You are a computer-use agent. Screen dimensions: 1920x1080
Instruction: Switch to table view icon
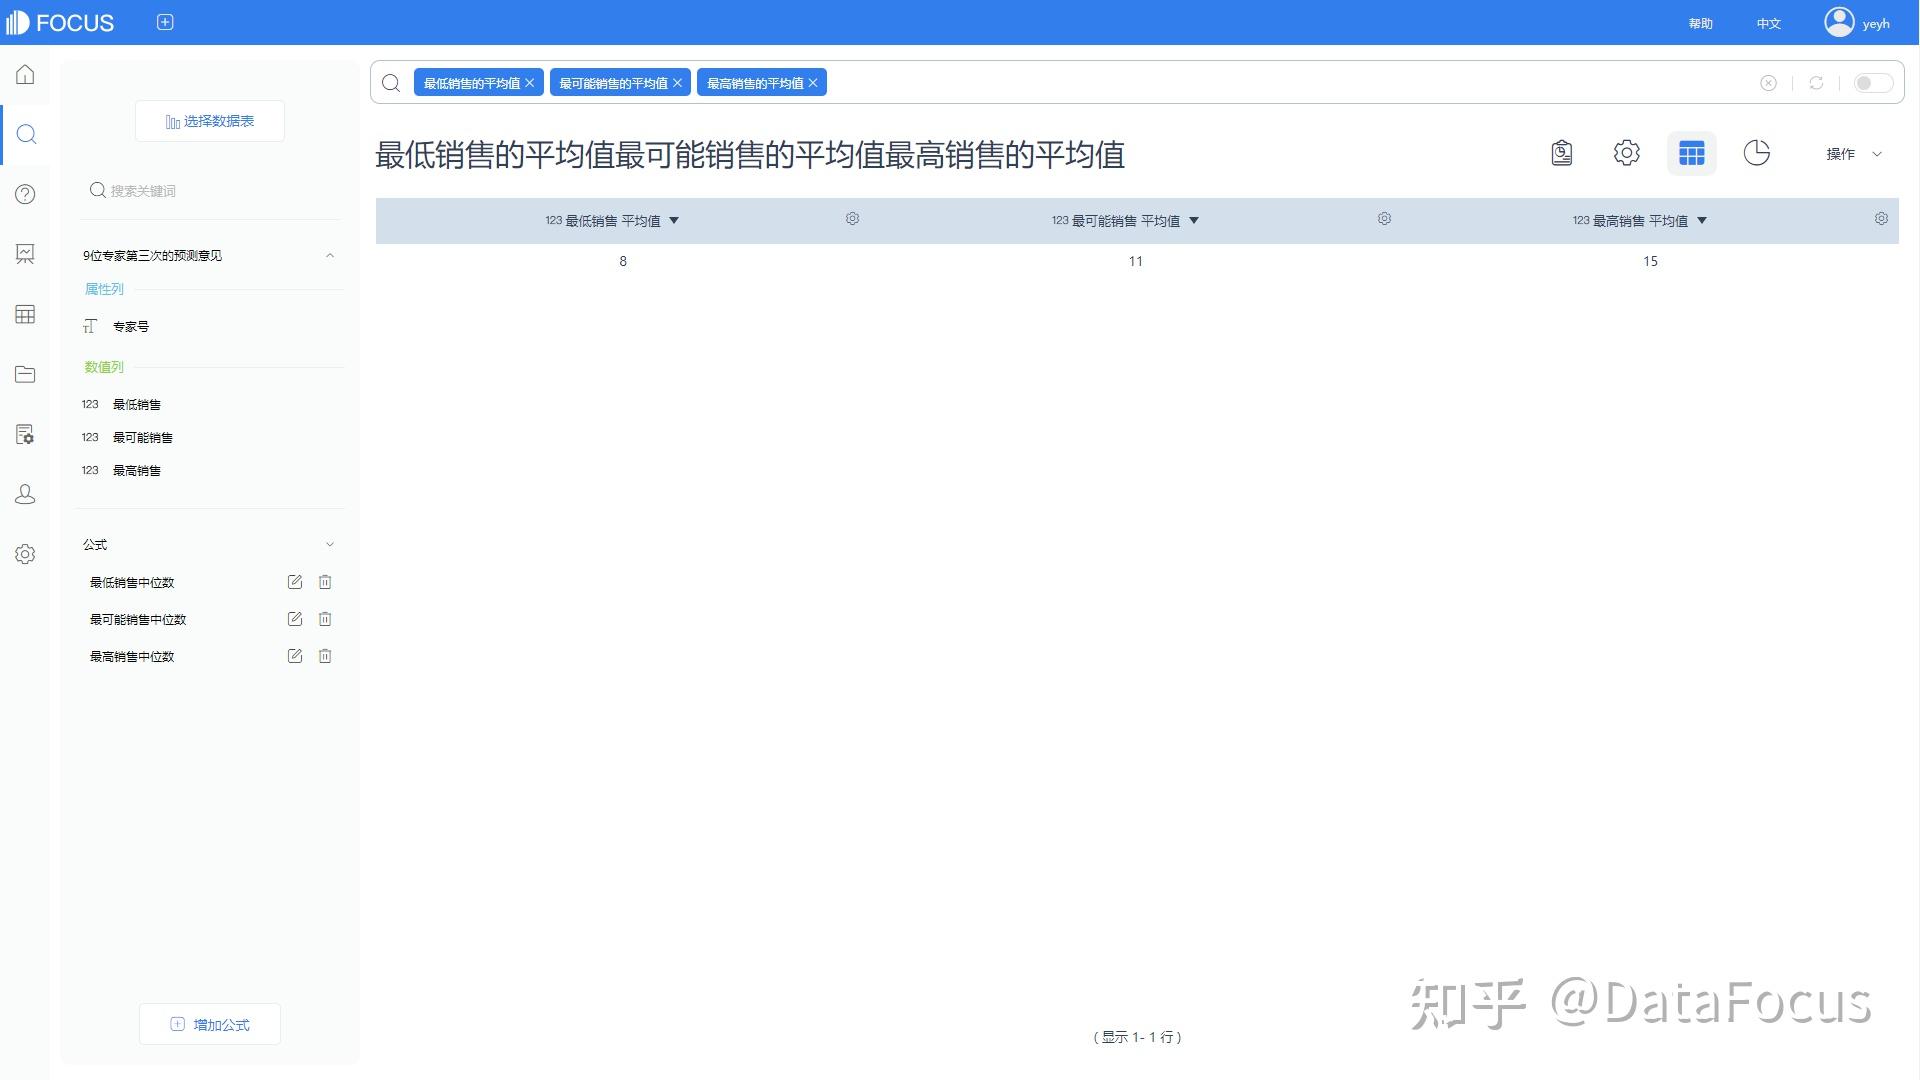click(x=1691, y=153)
